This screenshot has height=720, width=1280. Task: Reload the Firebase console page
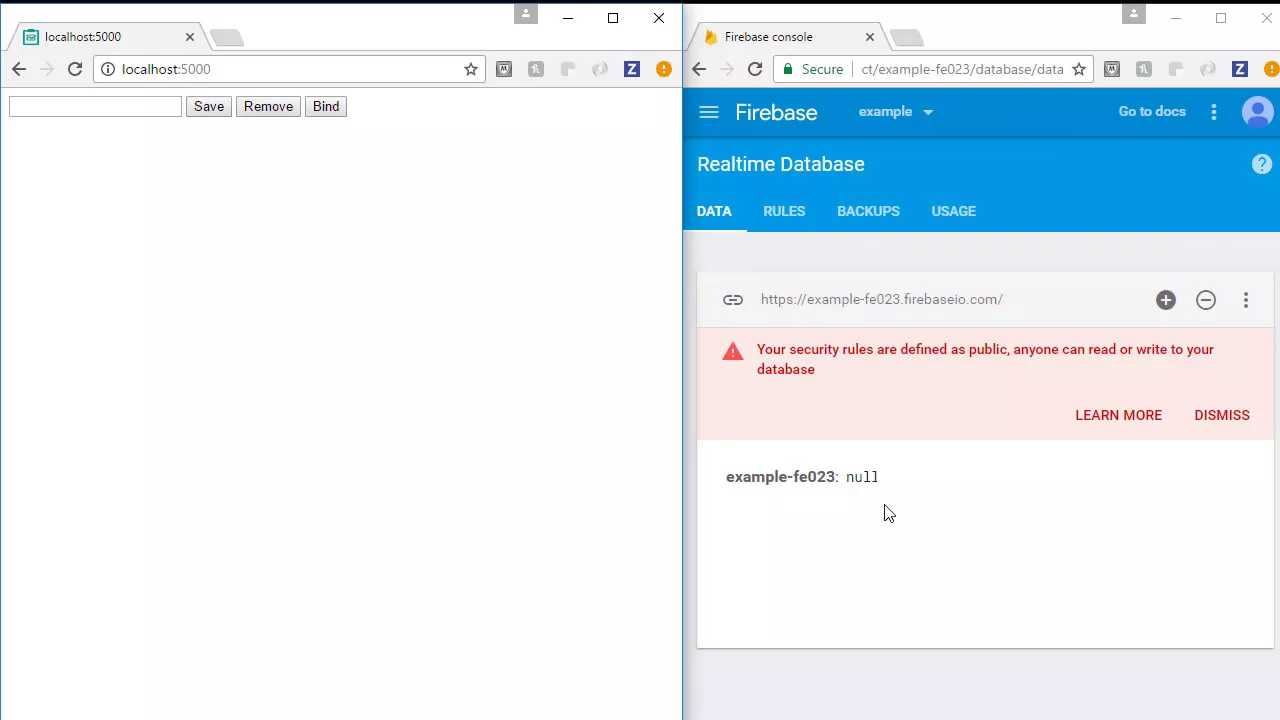coord(755,69)
